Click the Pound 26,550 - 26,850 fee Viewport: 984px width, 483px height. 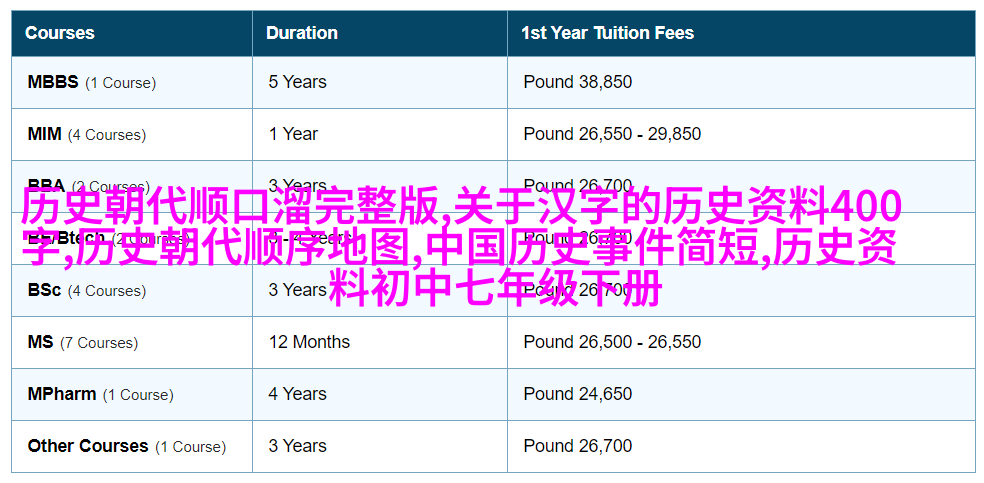point(612,134)
